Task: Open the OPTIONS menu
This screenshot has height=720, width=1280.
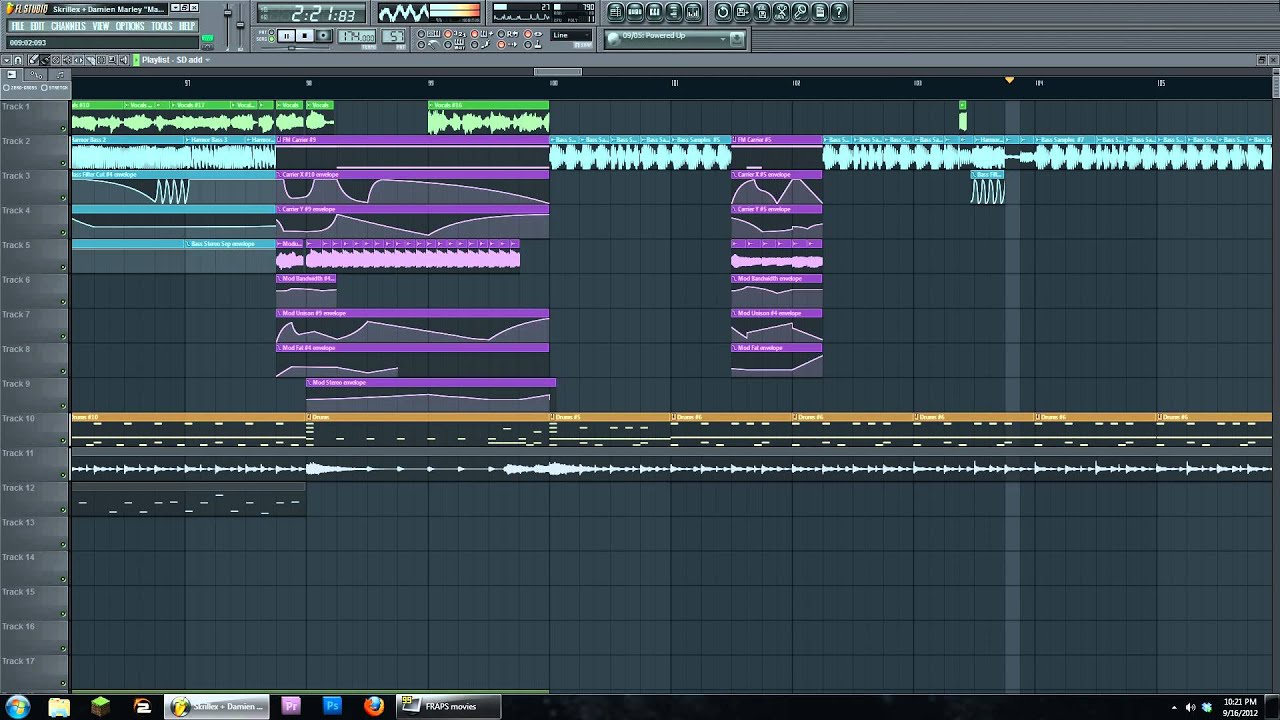Action: (130, 26)
